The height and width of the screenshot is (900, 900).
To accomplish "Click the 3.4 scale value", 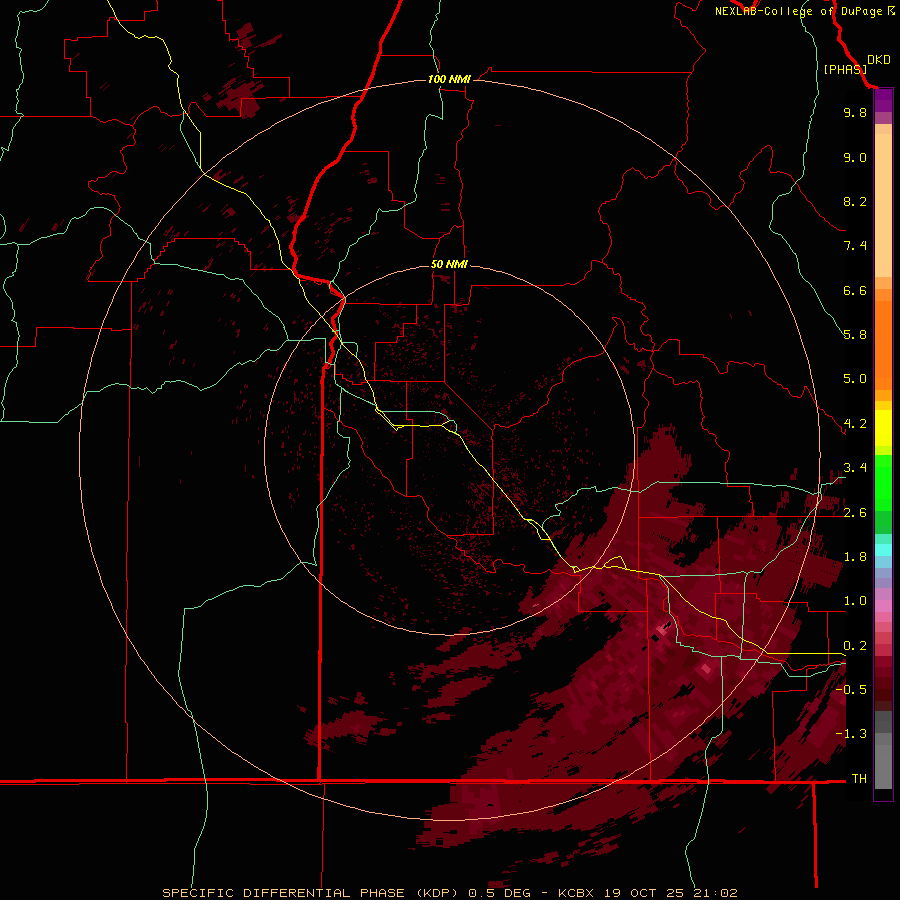I will (855, 468).
